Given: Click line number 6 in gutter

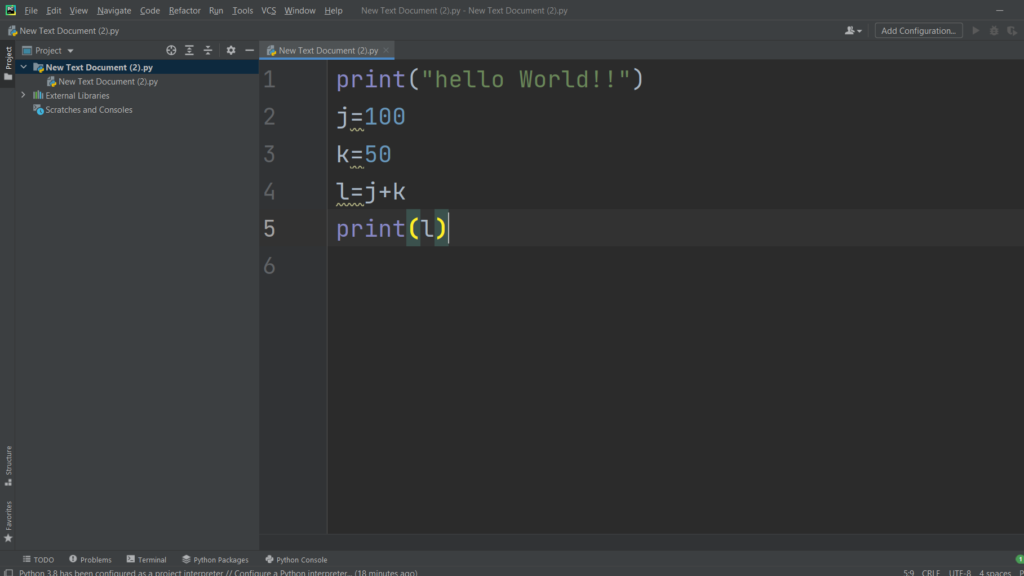Looking at the screenshot, I should pos(270,266).
